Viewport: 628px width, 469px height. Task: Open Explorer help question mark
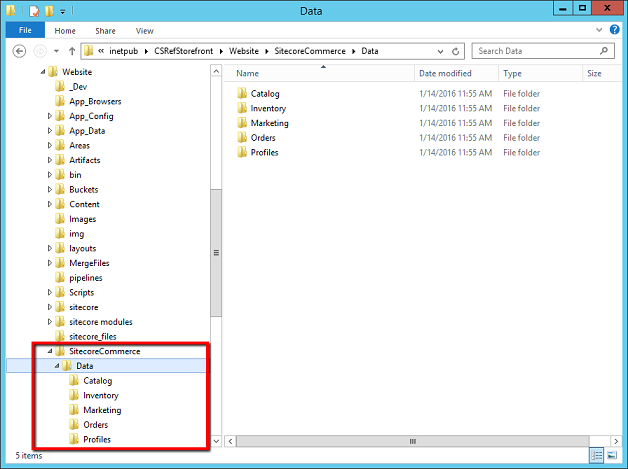click(614, 30)
